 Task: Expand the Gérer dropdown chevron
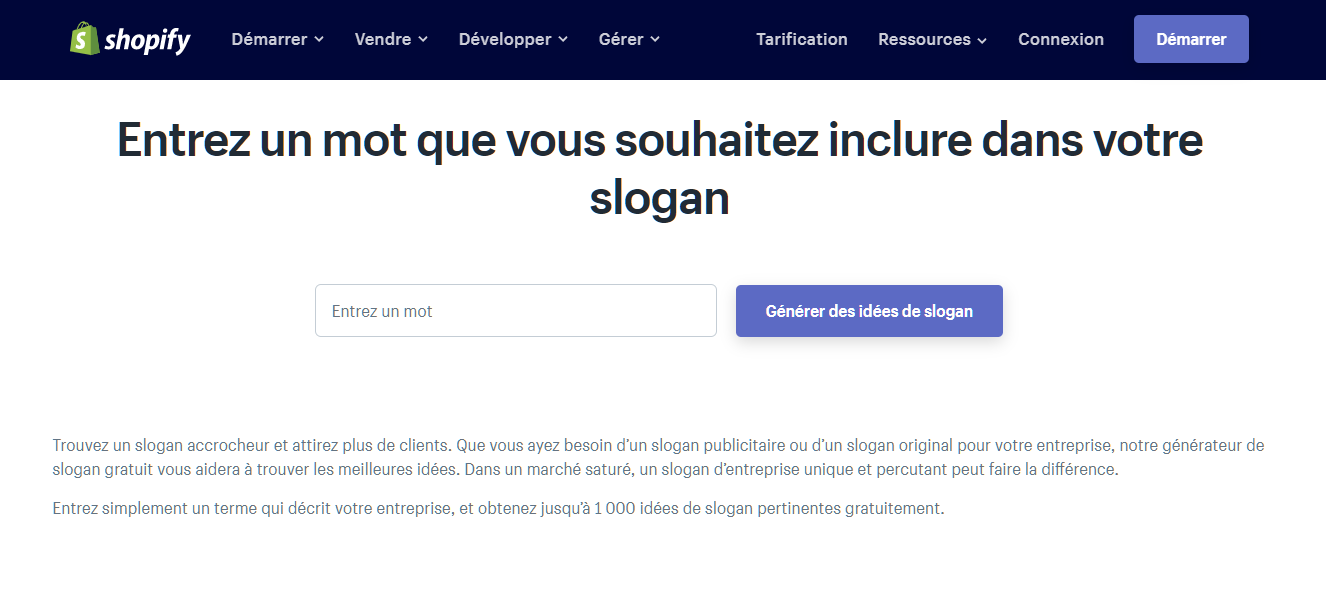654,40
